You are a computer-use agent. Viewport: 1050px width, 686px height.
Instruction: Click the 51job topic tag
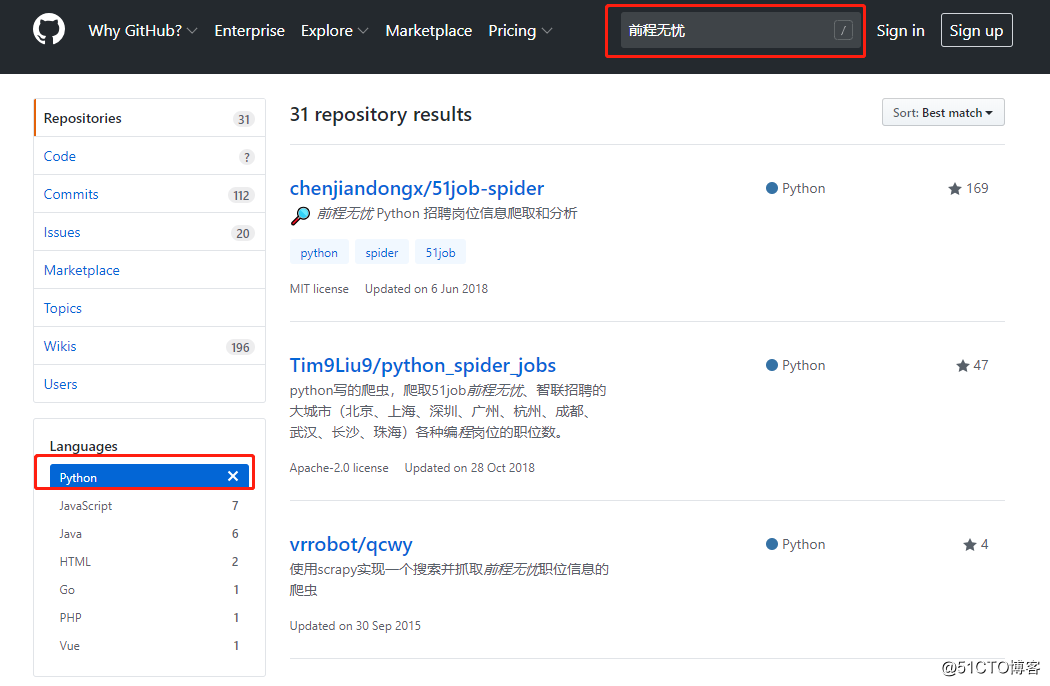(441, 253)
